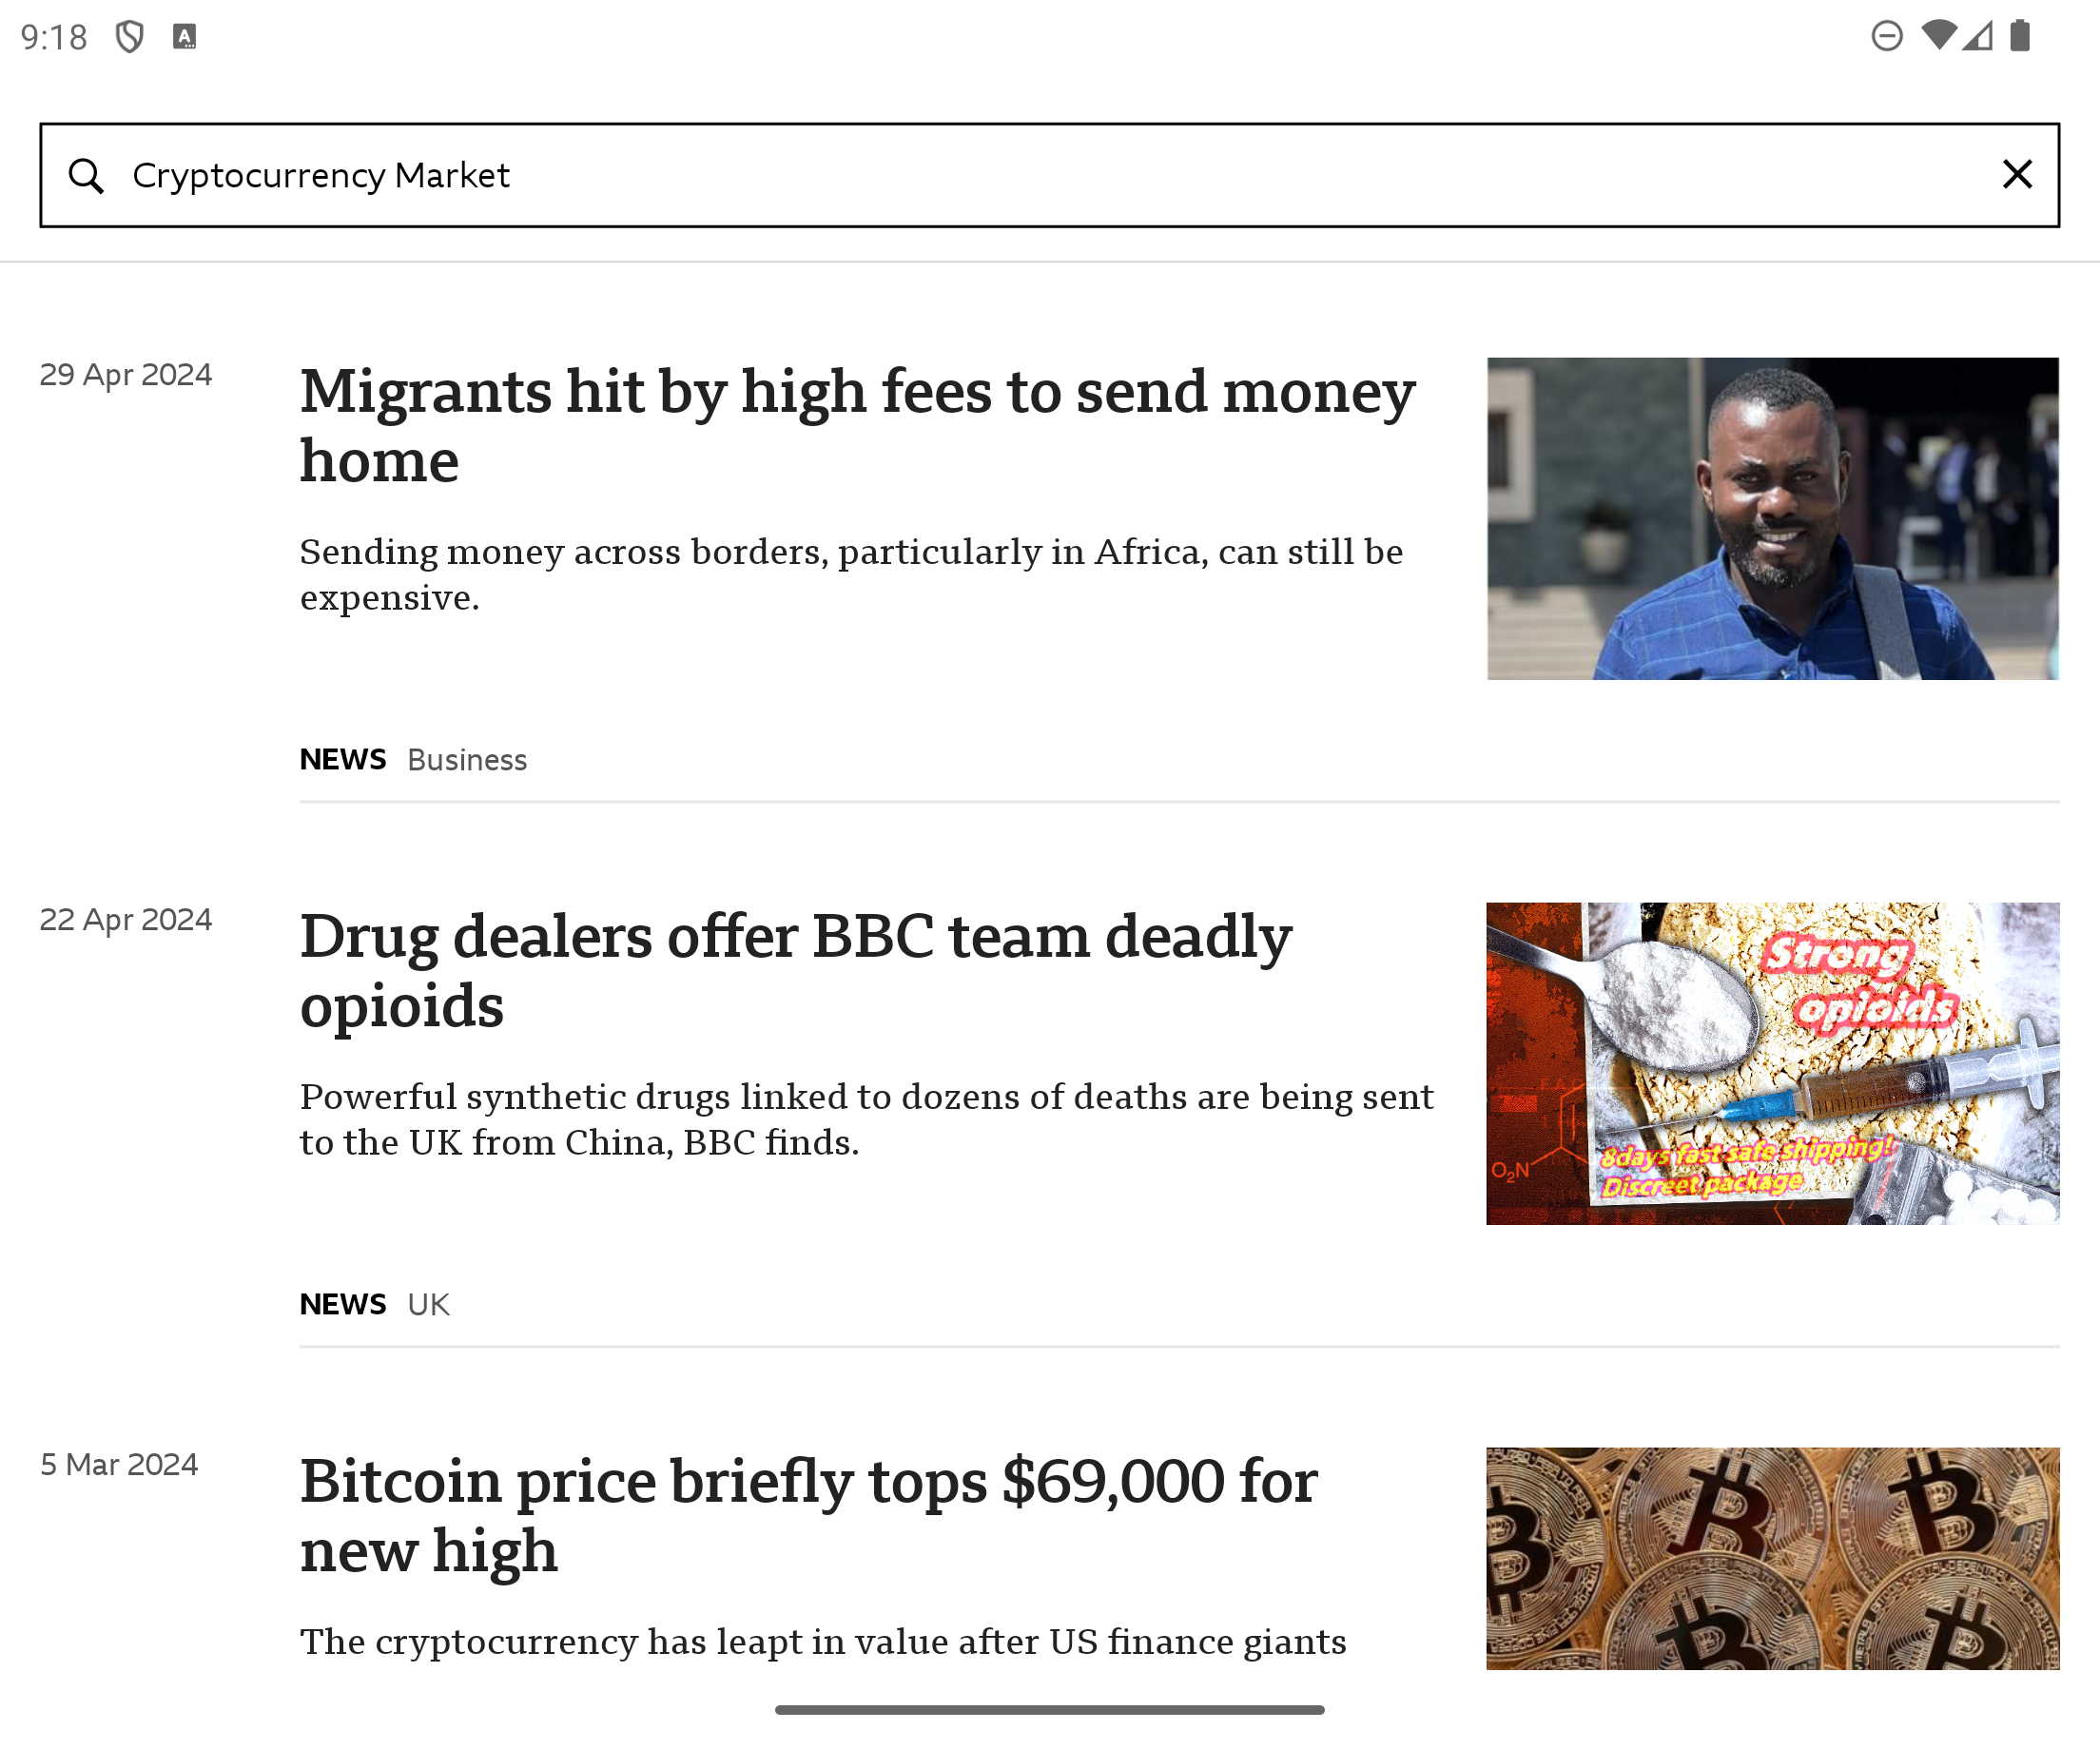Tap NEWS label beside UK
This screenshot has width=2100, height=1750.
click(x=343, y=1305)
